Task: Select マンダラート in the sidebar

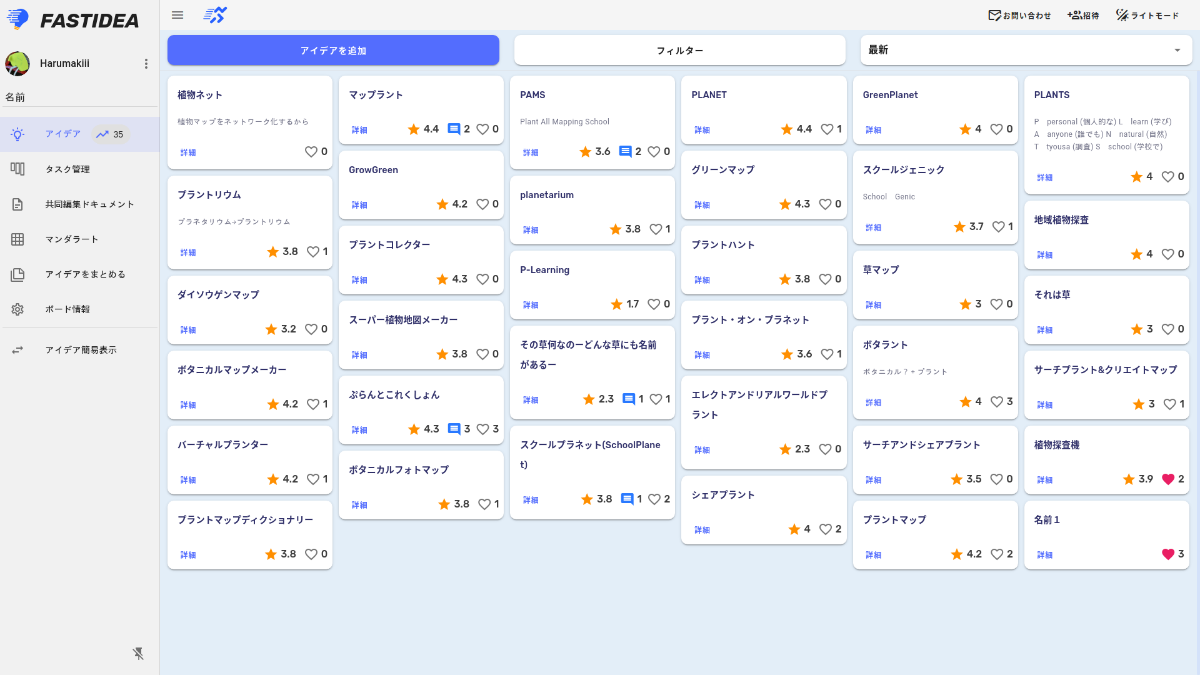Action: (72, 239)
